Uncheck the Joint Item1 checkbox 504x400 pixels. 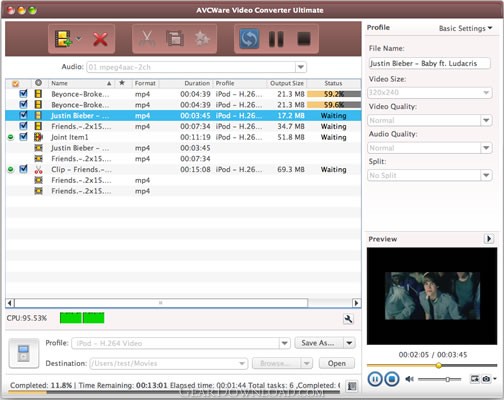pos(23,137)
